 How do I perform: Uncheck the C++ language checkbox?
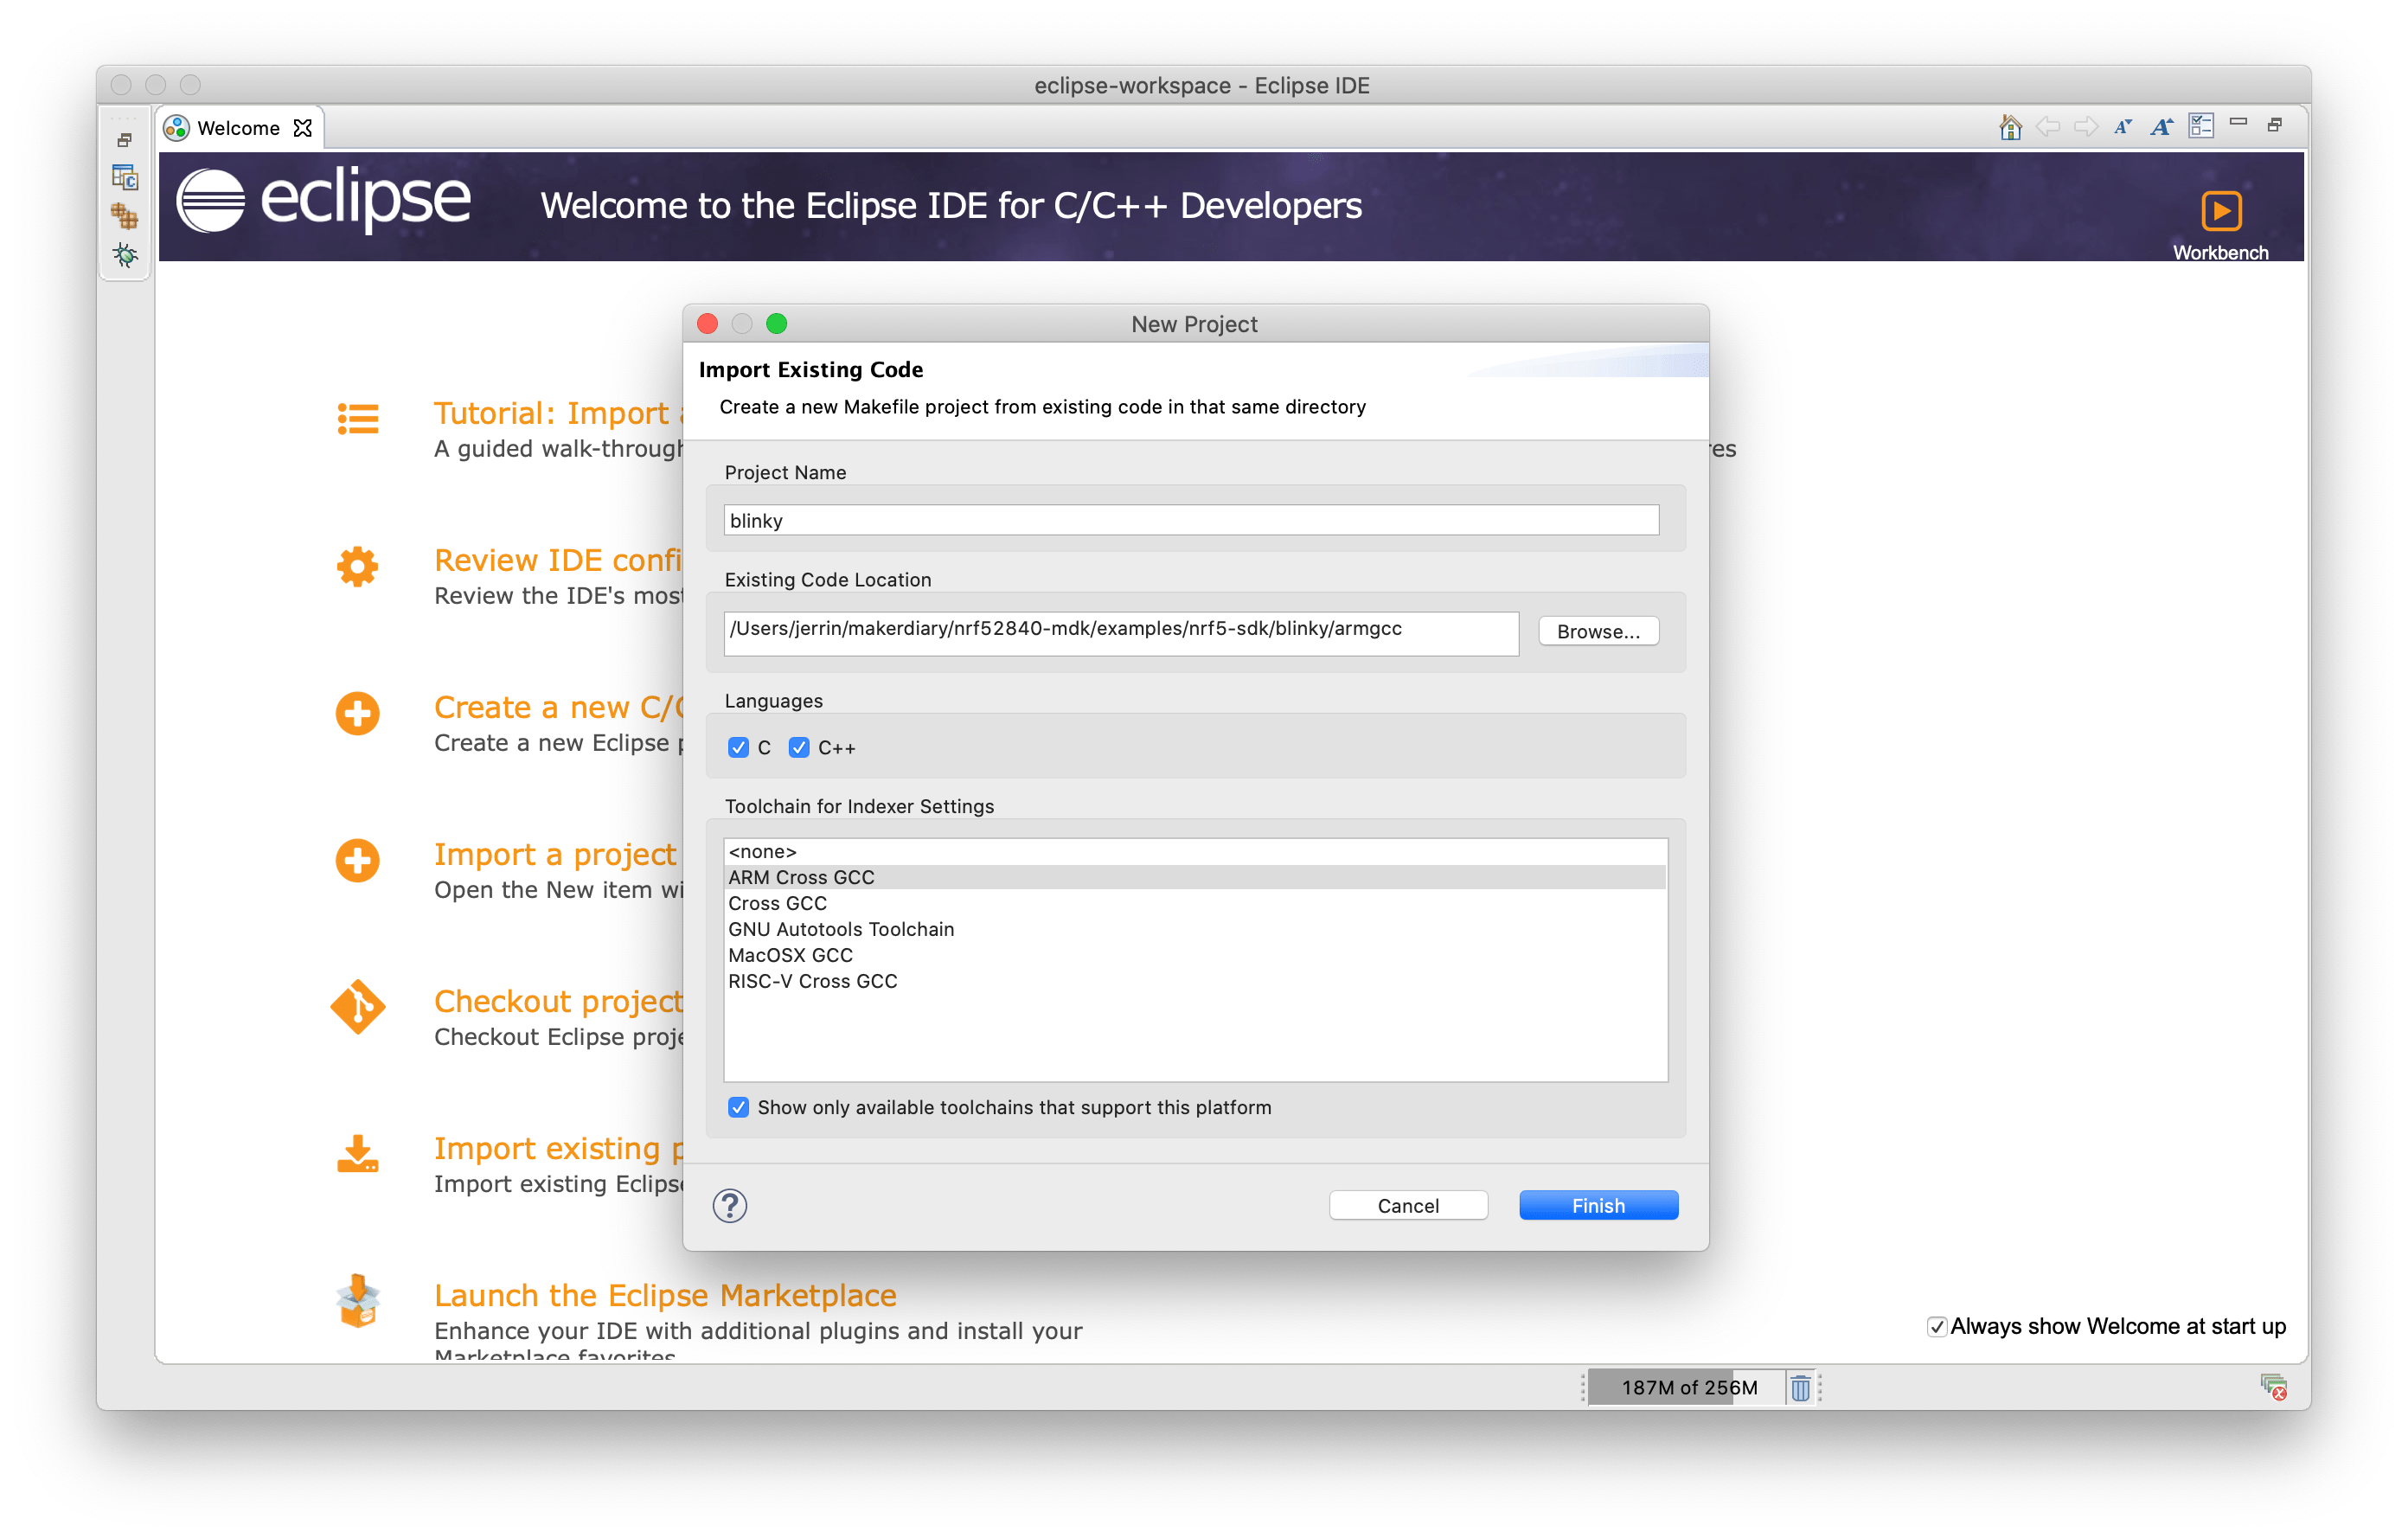tap(798, 748)
